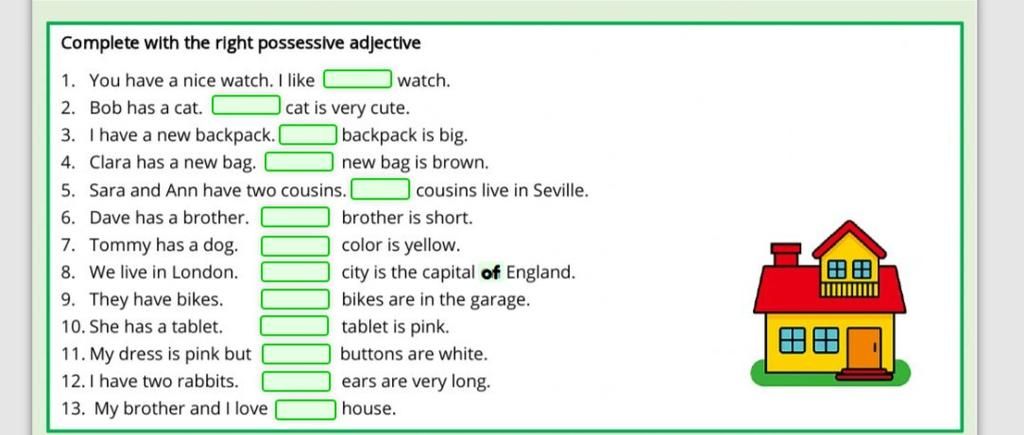
Task: Click the orange door of the house
Action: click(x=864, y=349)
